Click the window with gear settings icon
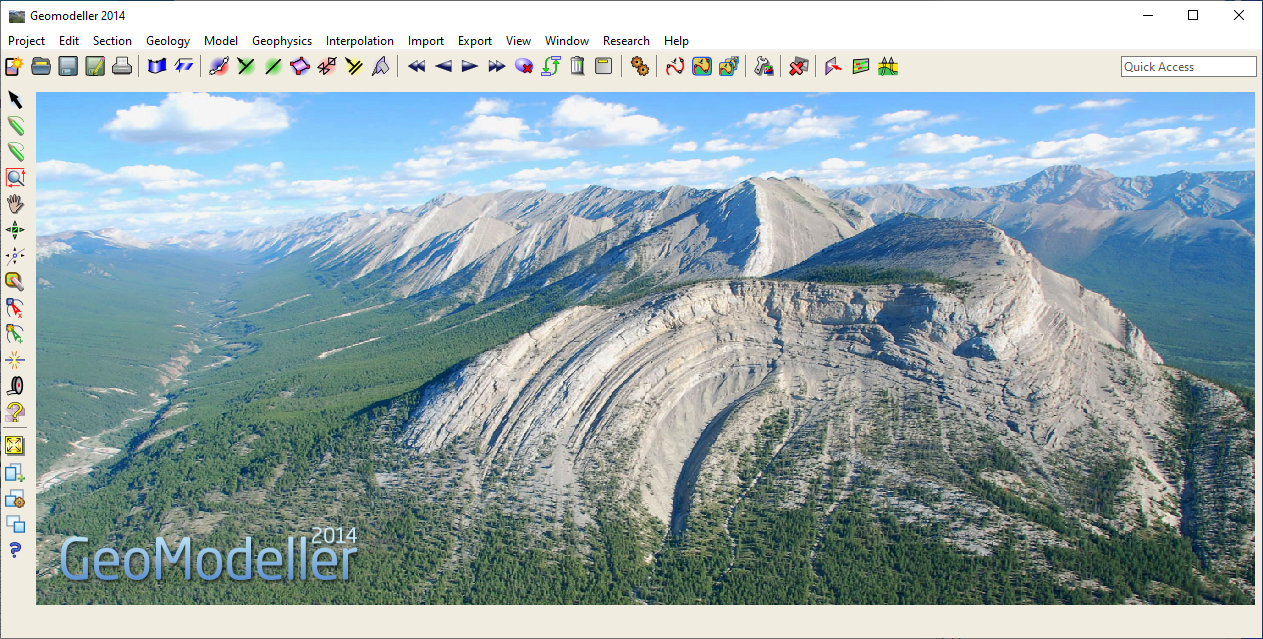 pos(16,498)
